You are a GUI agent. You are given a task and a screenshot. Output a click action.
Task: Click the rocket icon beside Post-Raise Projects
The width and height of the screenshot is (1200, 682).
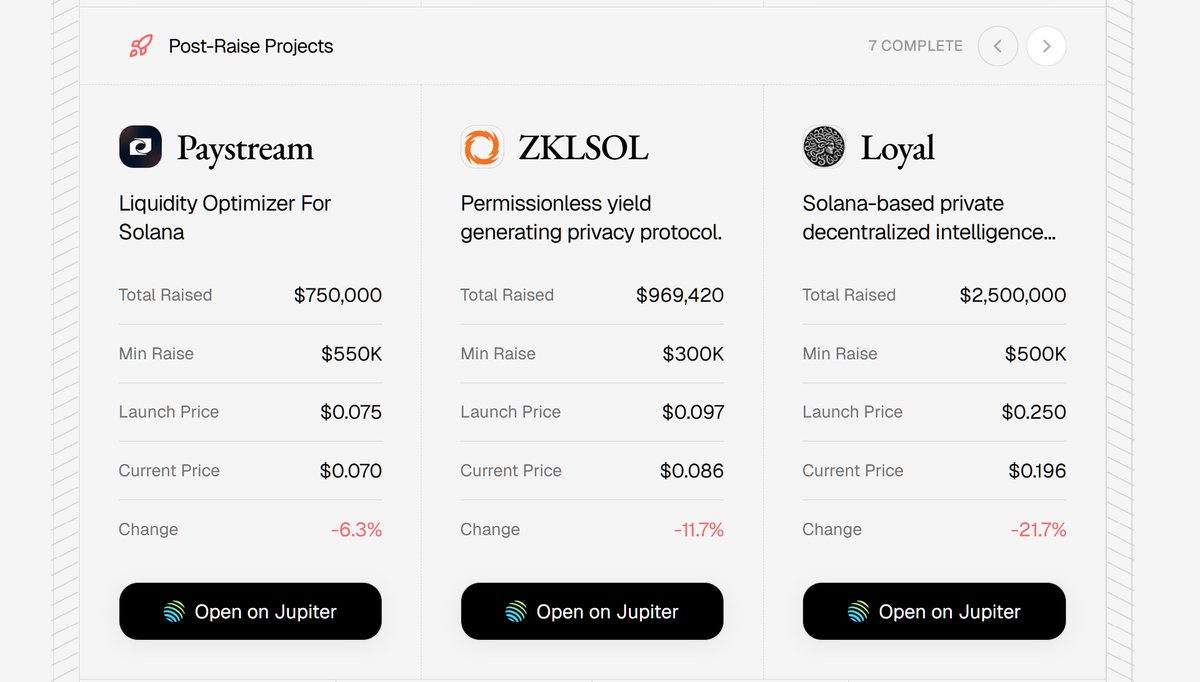click(140, 46)
